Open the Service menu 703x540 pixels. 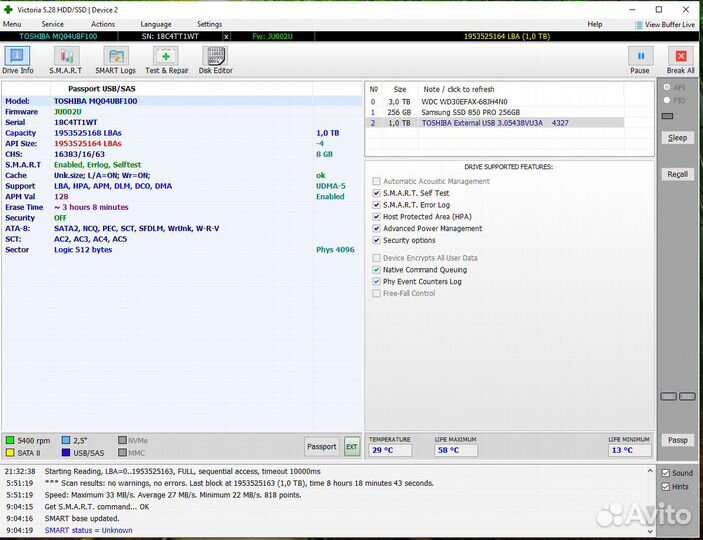coord(52,24)
